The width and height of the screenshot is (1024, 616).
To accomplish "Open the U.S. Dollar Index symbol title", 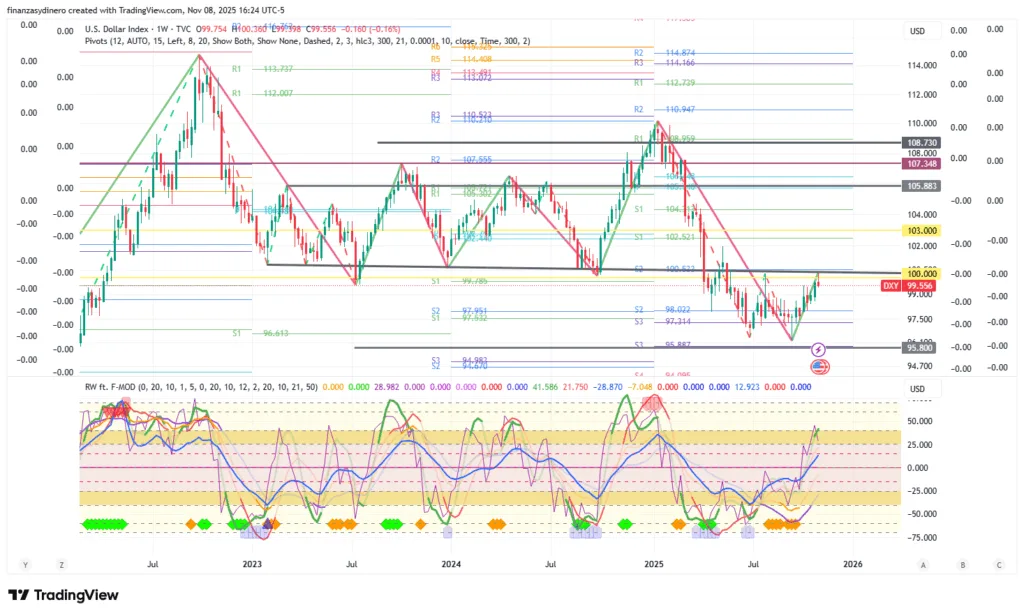I will tap(126, 28).
